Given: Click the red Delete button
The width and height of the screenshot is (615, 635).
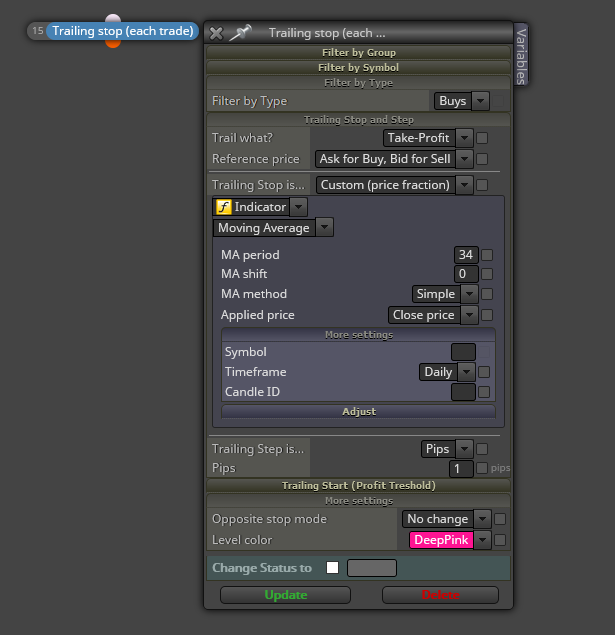Looking at the screenshot, I should click(x=441, y=595).
